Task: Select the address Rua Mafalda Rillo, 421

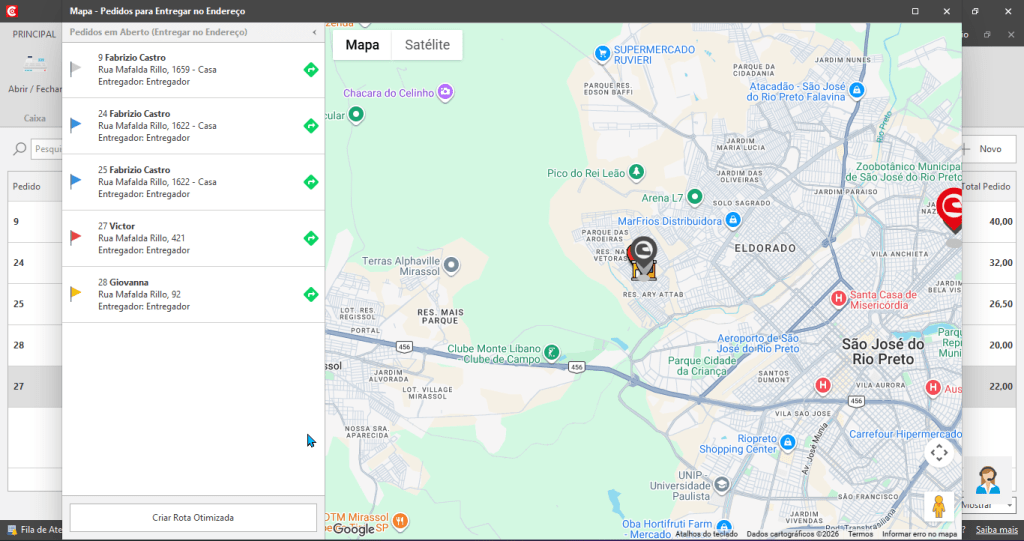Action: (142, 238)
